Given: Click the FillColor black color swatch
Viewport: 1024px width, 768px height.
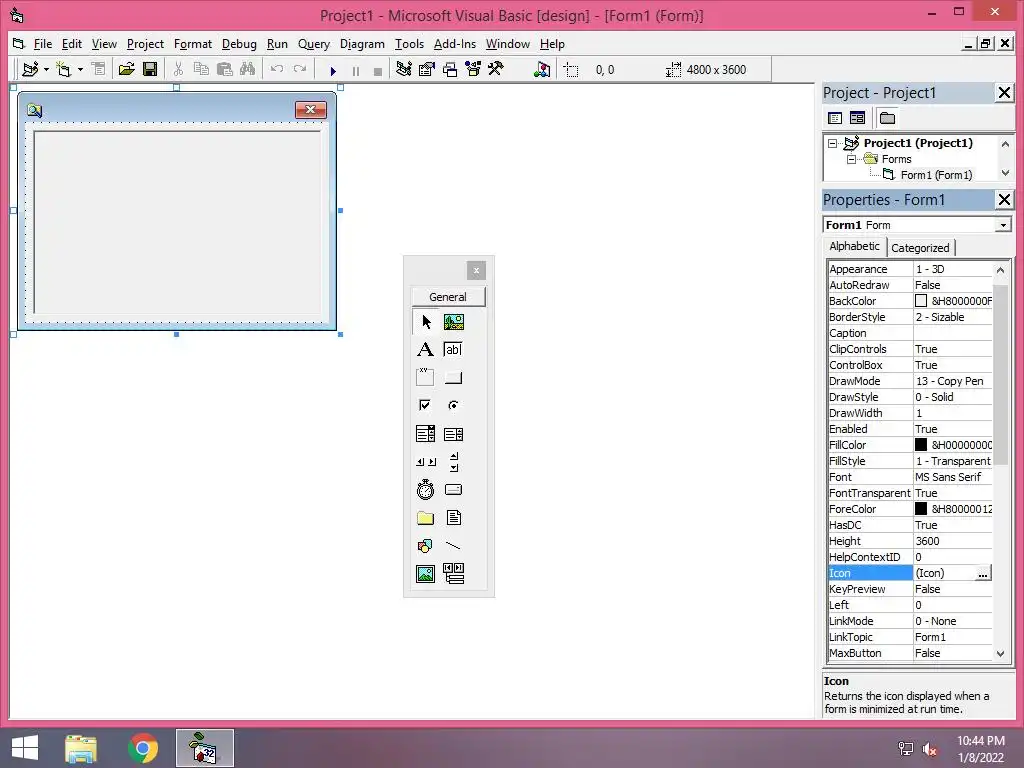Looking at the screenshot, I should (921, 445).
